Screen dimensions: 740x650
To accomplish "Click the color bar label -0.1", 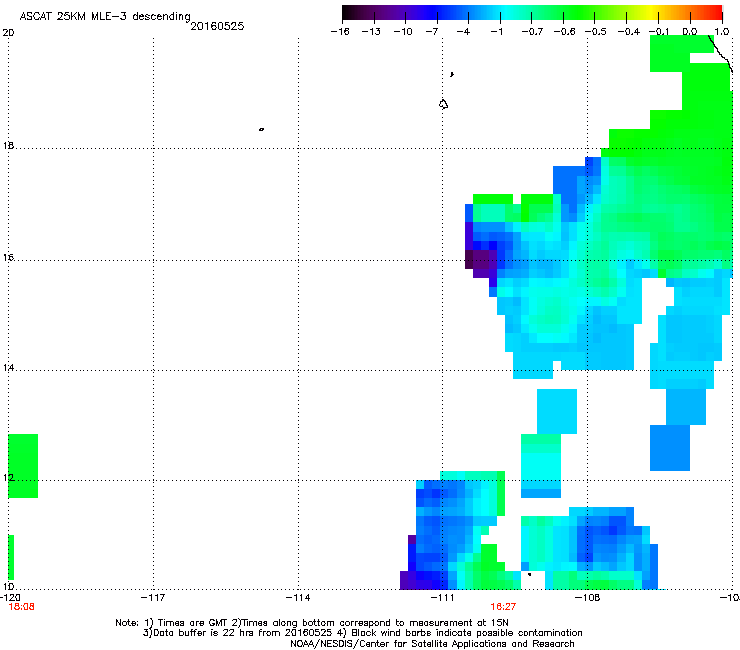I will coord(659,32).
